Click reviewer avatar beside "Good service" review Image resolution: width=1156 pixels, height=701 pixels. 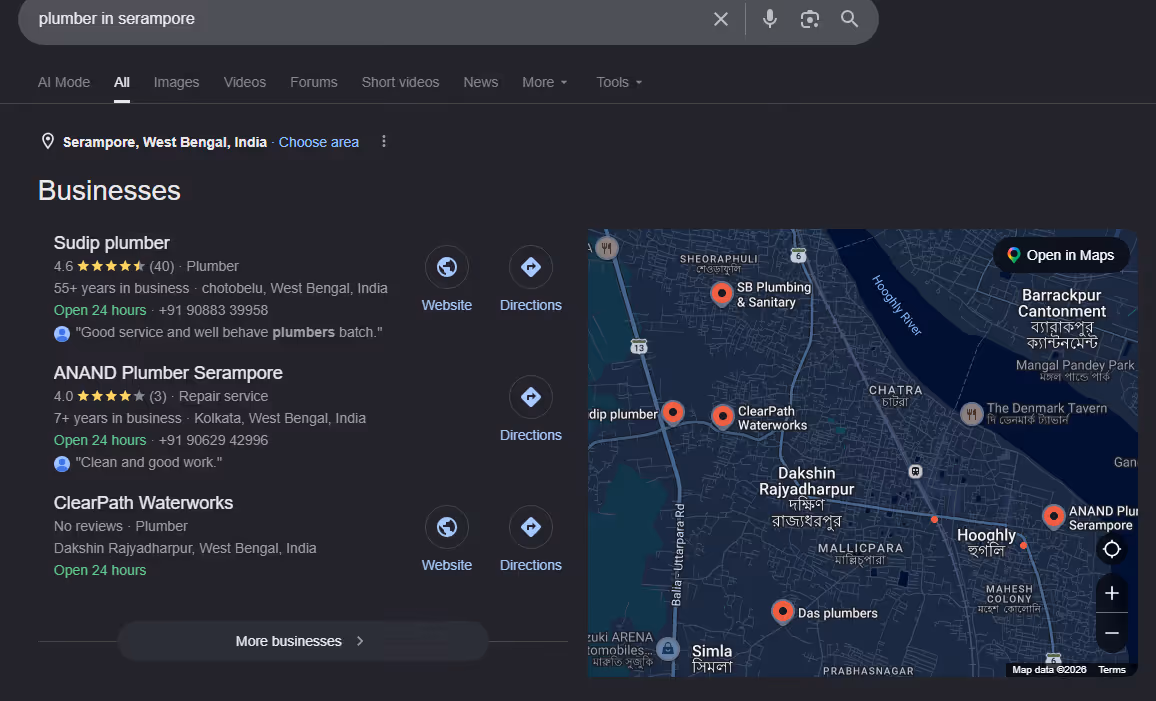[62, 334]
